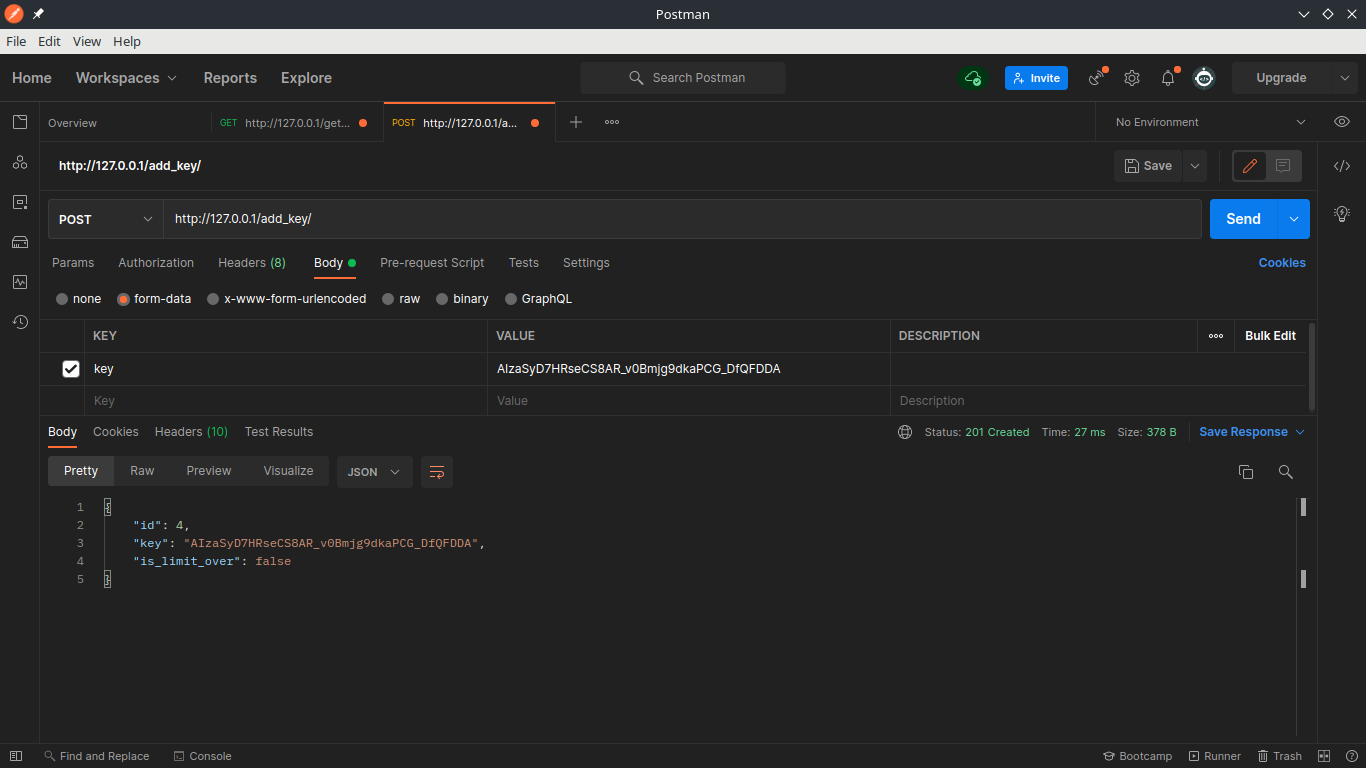Image resolution: width=1366 pixels, height=768 pixels.
Task: Open tab options ellipsis
Action: point(612,122)
